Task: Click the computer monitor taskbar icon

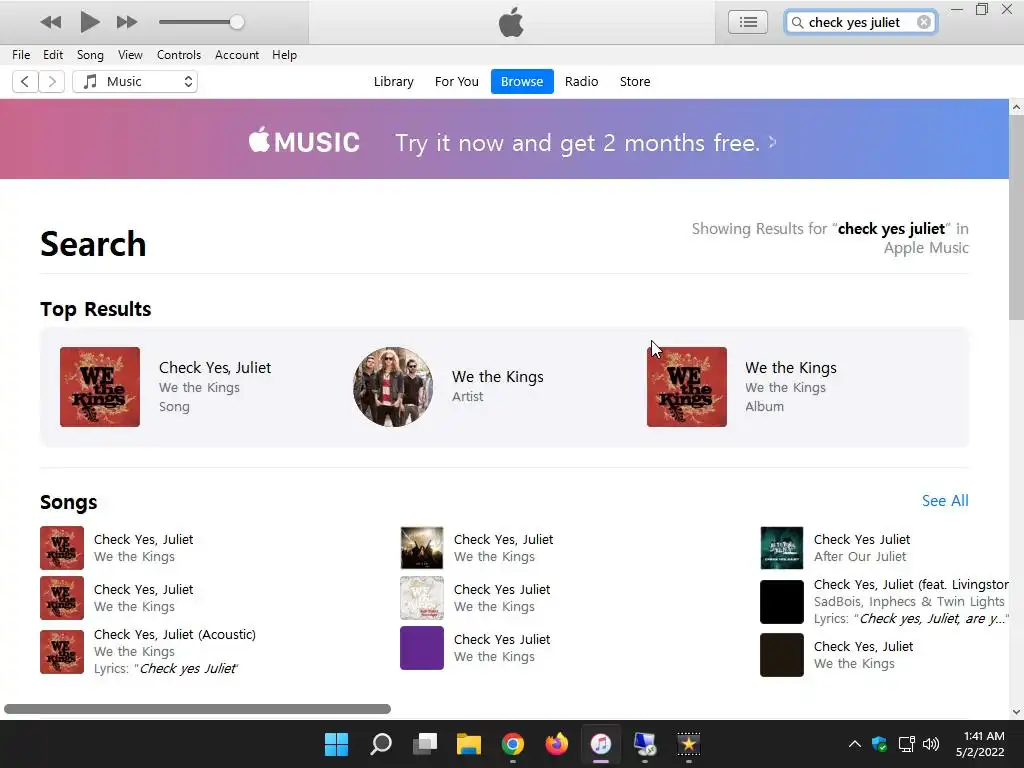Action: [645, 744]
